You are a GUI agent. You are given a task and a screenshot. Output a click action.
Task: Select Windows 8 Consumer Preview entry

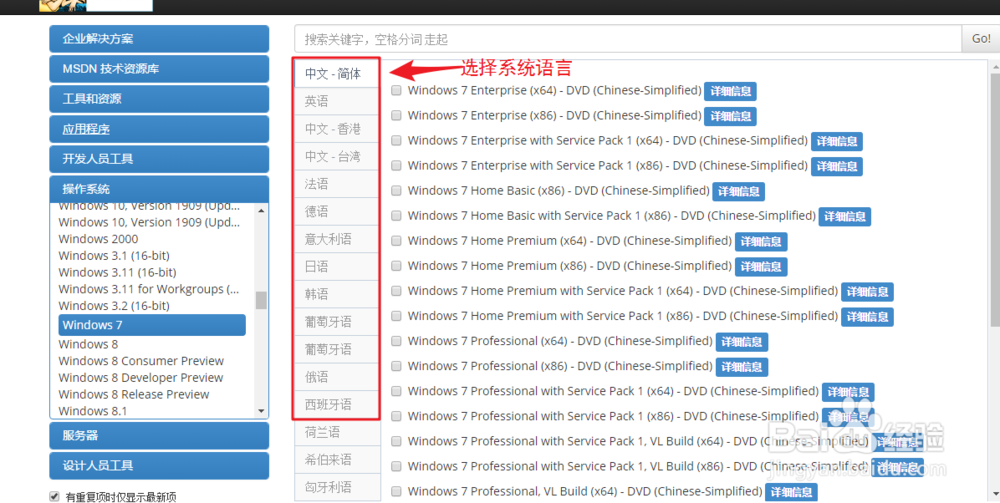(141, 361)
